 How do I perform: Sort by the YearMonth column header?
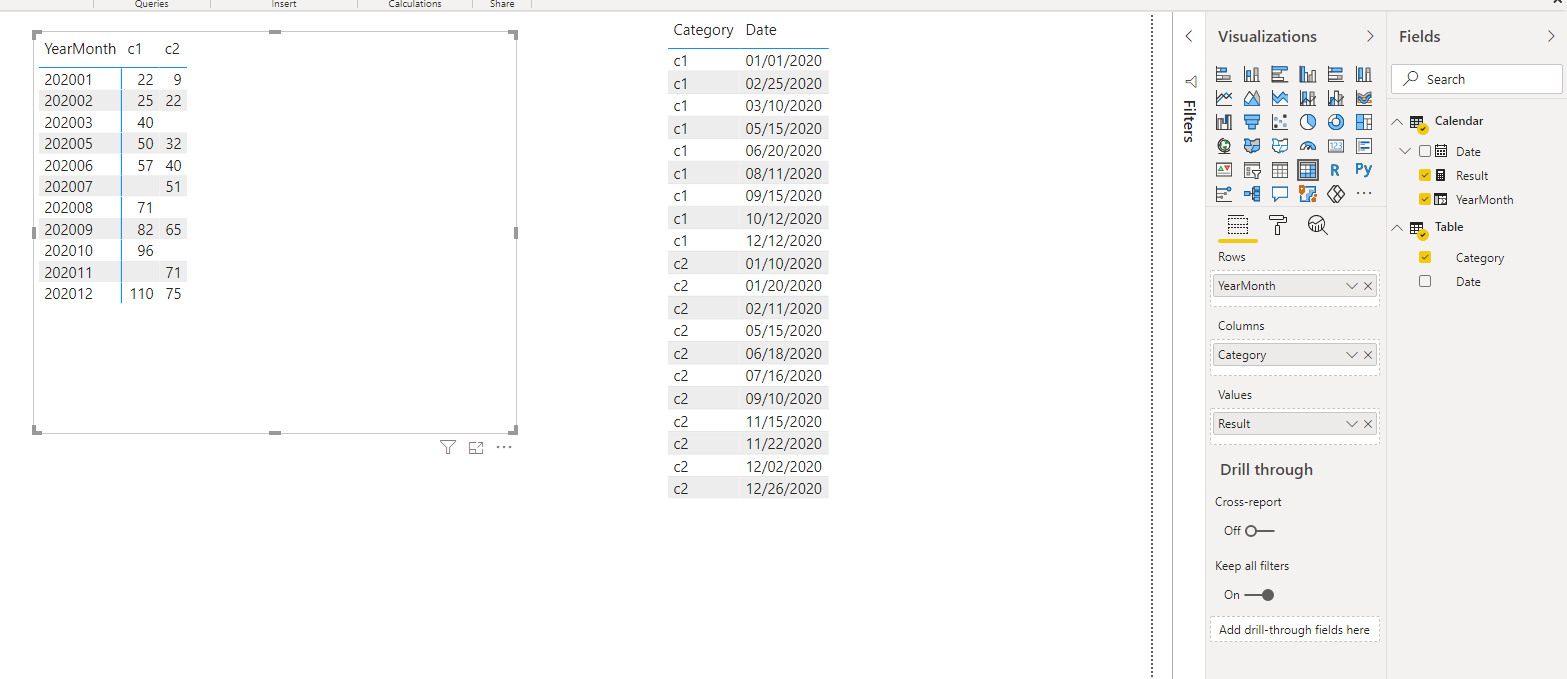(80, 49)
